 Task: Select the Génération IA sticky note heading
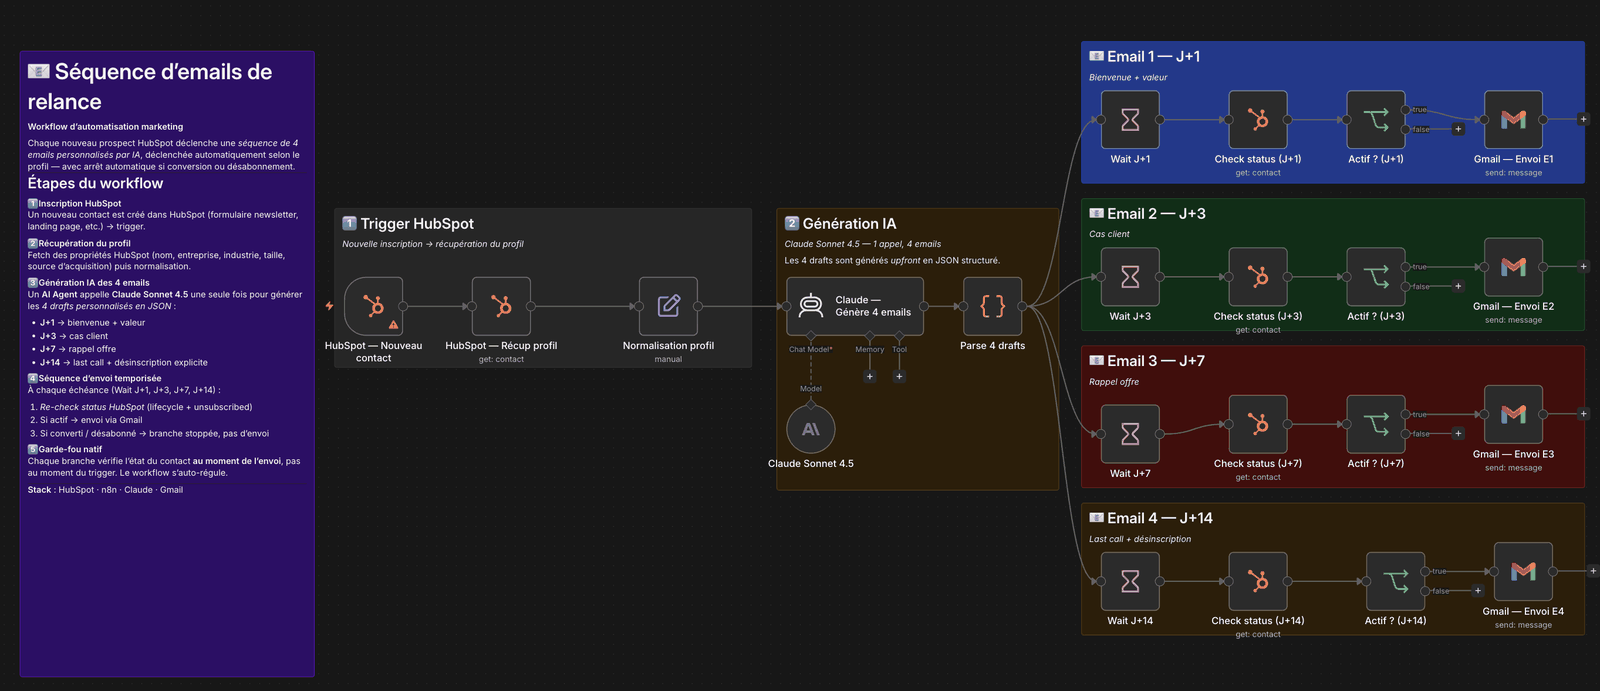pos(840,224)
